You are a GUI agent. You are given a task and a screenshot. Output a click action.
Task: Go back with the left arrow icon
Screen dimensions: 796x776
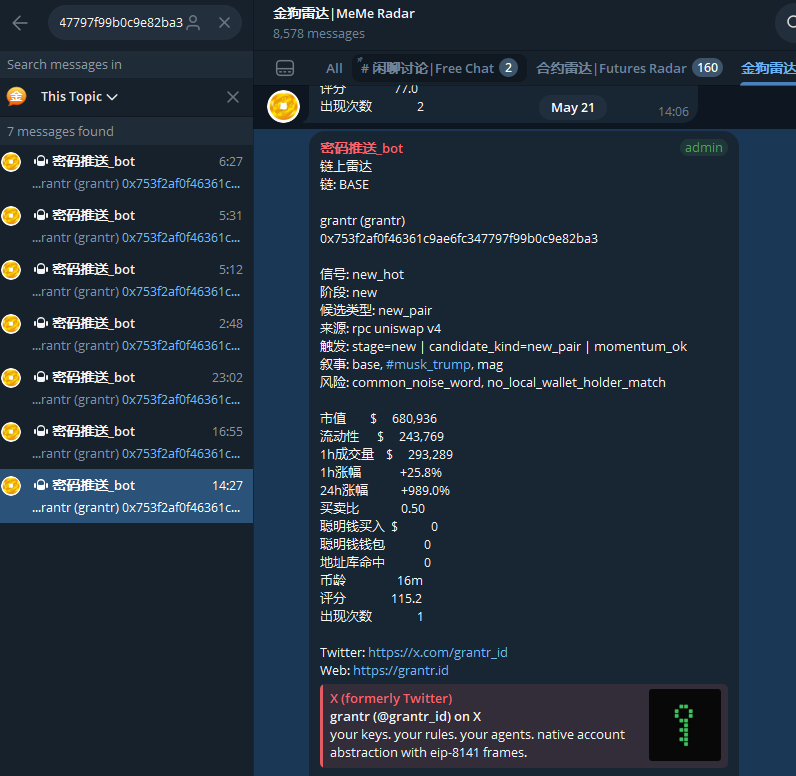pyautogui.click(x=20, y=23)
